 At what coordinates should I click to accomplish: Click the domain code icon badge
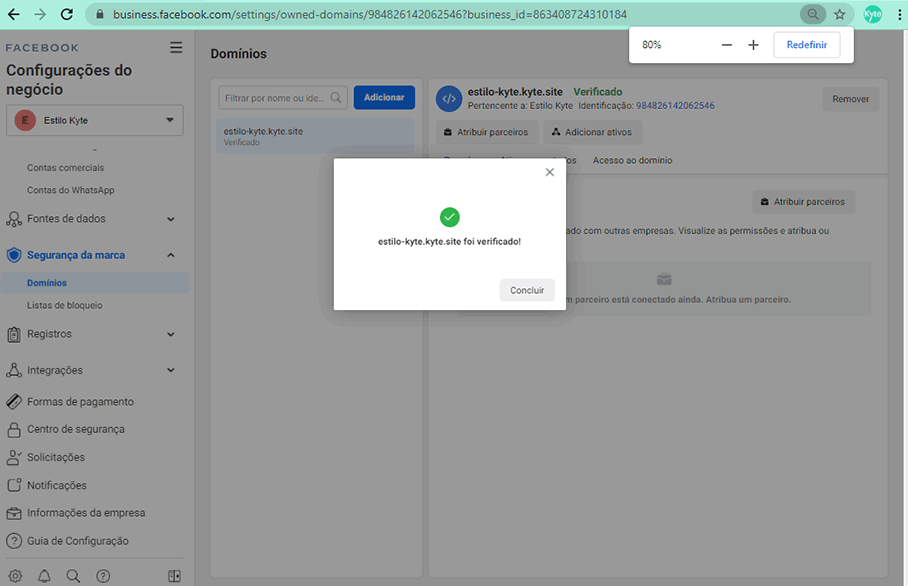[x=449, y=98]
